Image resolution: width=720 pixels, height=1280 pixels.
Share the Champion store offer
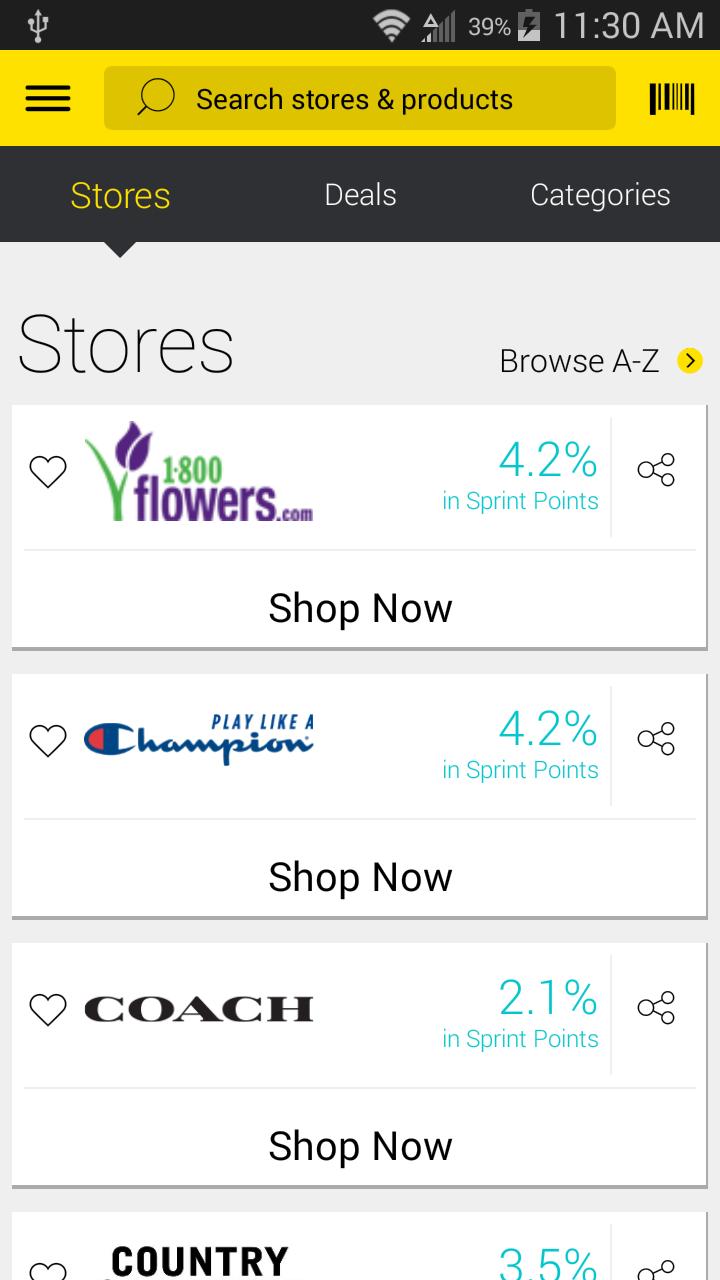pyautogui.click(x=655, y=739)
